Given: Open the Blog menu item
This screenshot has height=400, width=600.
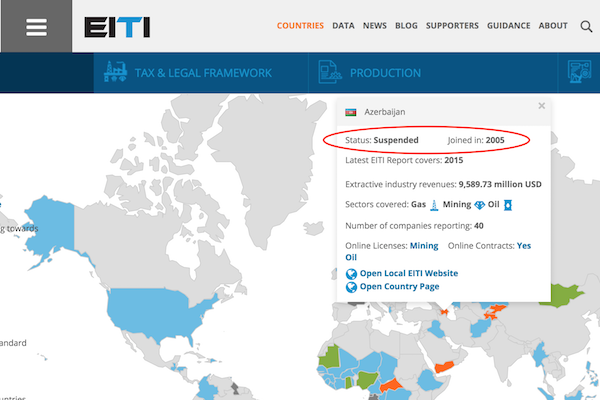Looking at the screenshot, I should click(x=406, y=26).
